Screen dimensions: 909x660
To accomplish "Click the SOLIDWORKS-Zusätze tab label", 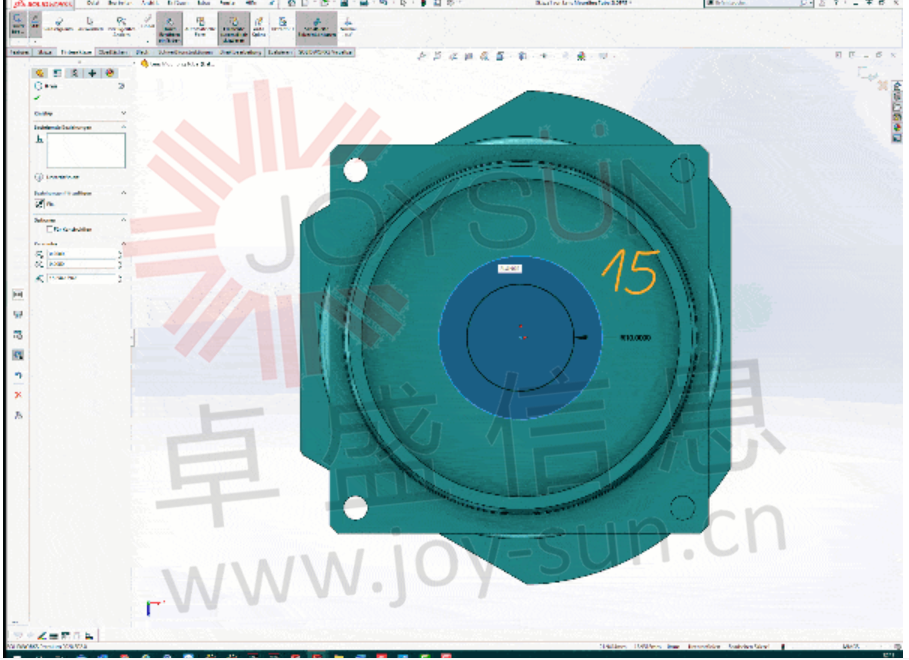I will [x=325, y=49].
